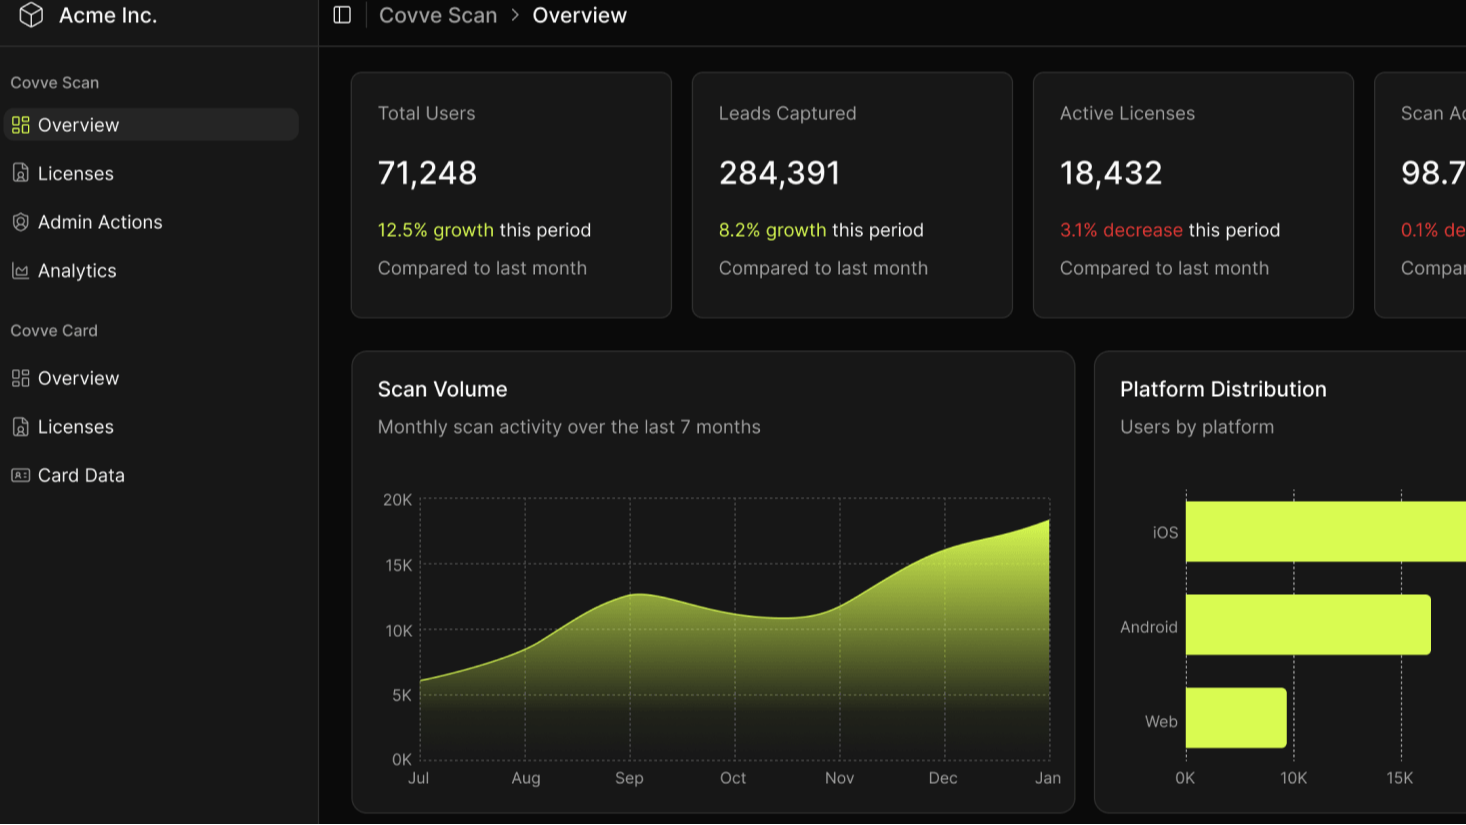The height and width of the screenshot is (825, 1466).
Task: Click the iOS bar in Platform Distribution
Action: point(1326,532)
